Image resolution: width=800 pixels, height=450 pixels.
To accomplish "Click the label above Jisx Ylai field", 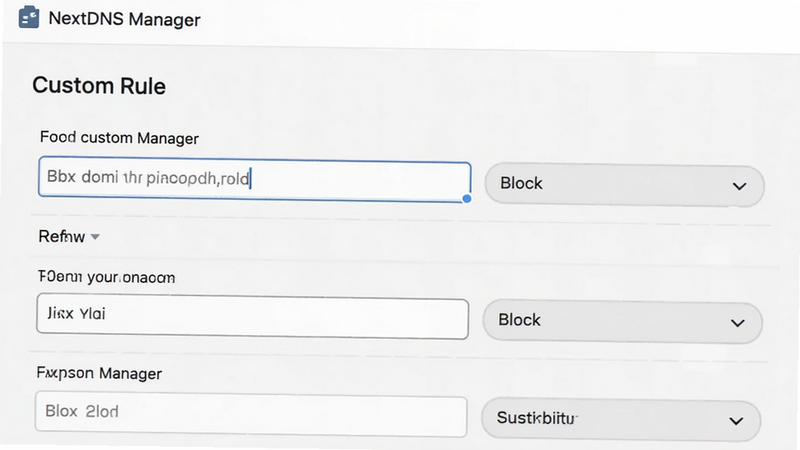I will coord(106,277).
